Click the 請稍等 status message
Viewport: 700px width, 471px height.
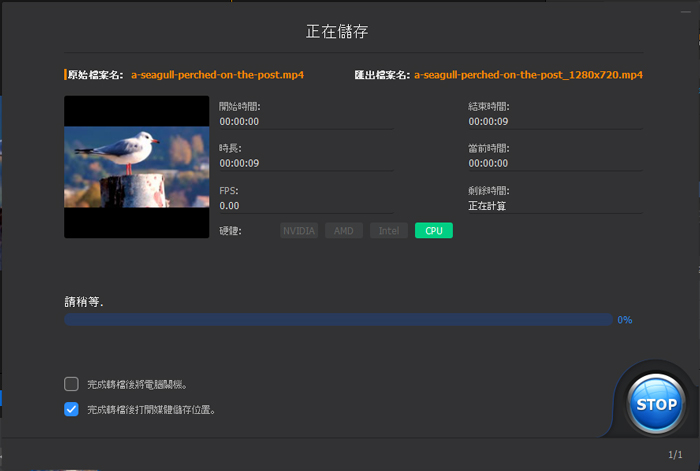click(x=84, y=302)
